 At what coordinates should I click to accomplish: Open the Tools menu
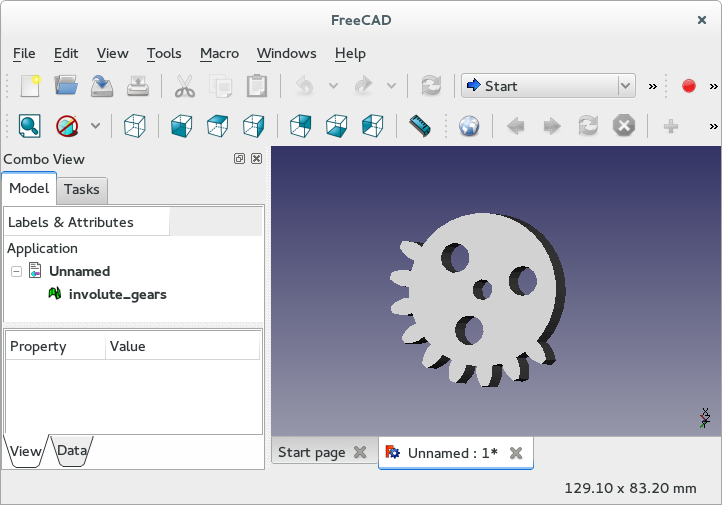point(164,53)
